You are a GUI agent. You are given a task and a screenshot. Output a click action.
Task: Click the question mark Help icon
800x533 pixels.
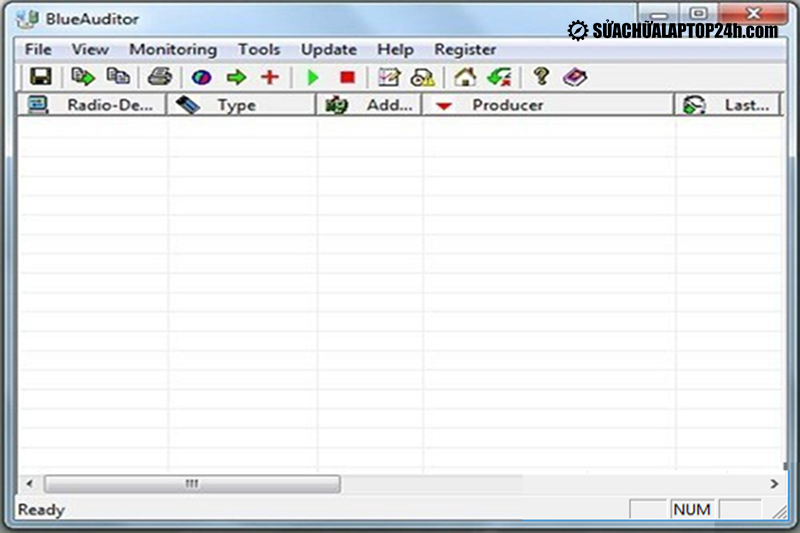tap(541, 77)
